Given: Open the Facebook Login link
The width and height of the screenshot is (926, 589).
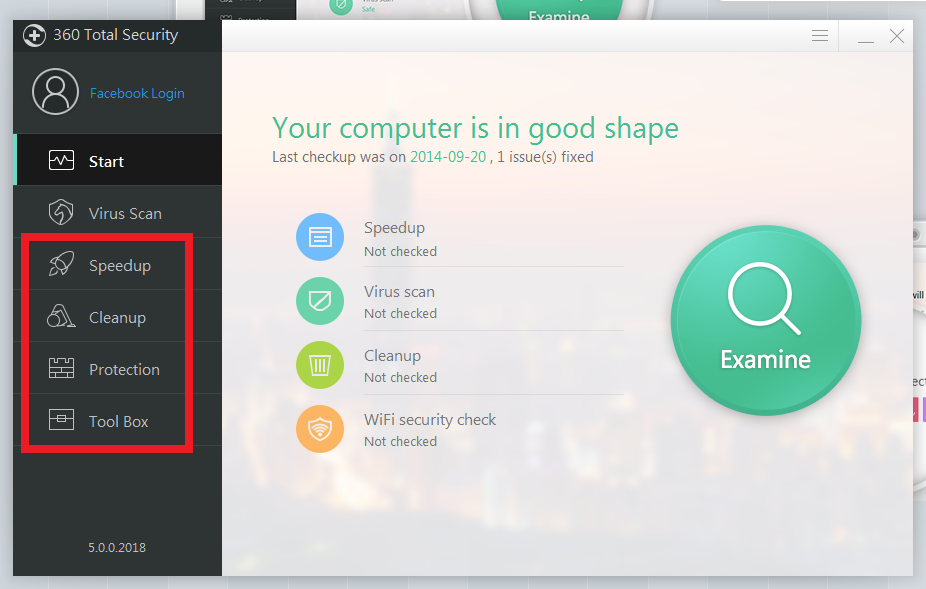Looking at the screenshot, I should [x=137, y=93].
